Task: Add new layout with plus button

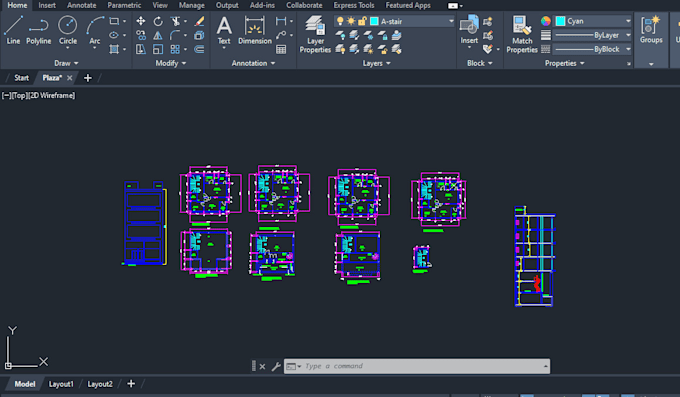Action: click(131, 384)
